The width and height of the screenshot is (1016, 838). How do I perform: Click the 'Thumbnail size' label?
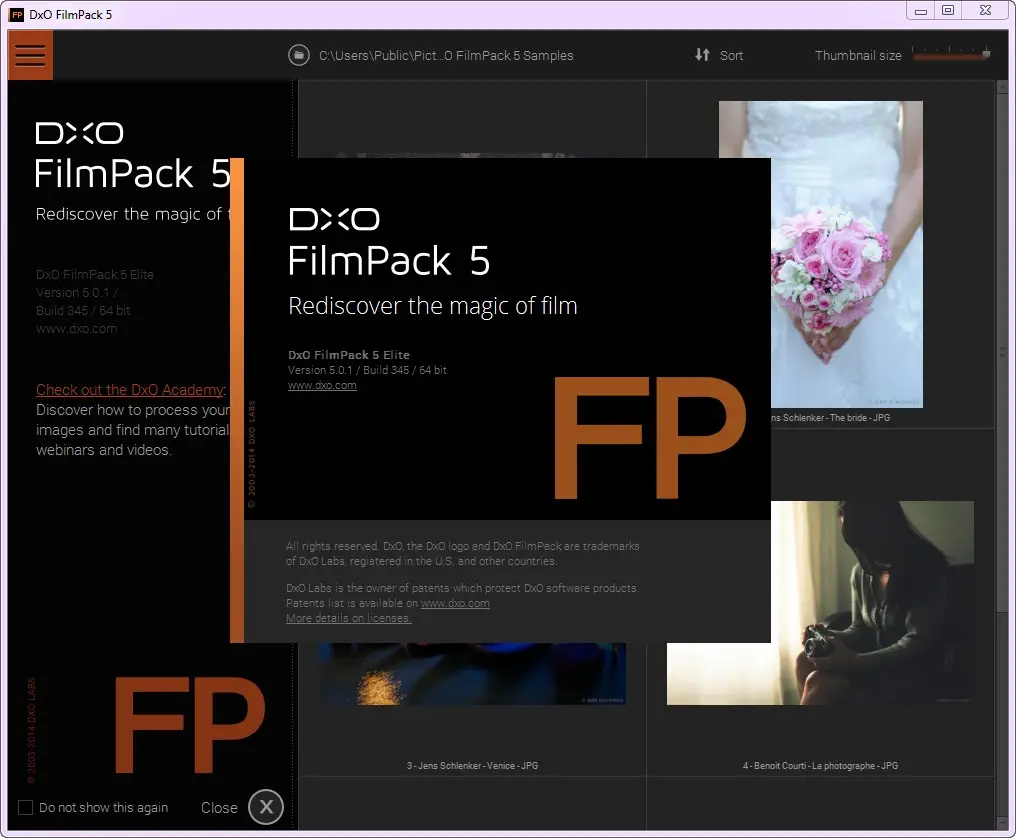coord(858,56)
